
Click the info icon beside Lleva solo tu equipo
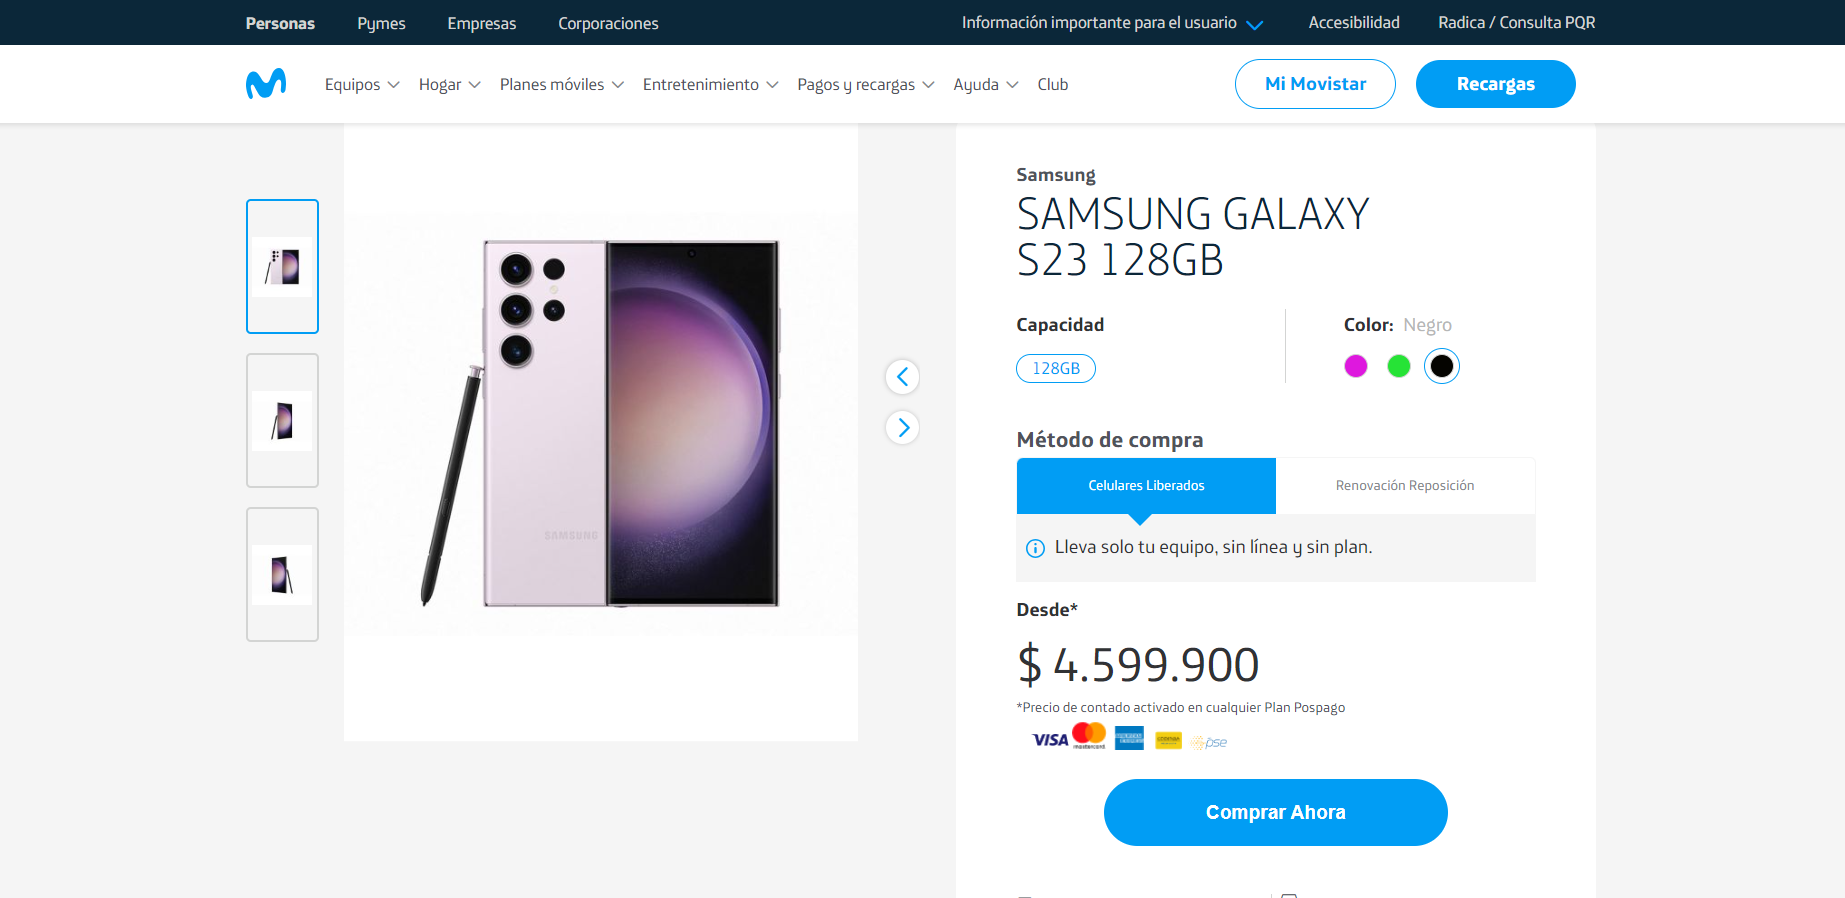(1035, 548)
